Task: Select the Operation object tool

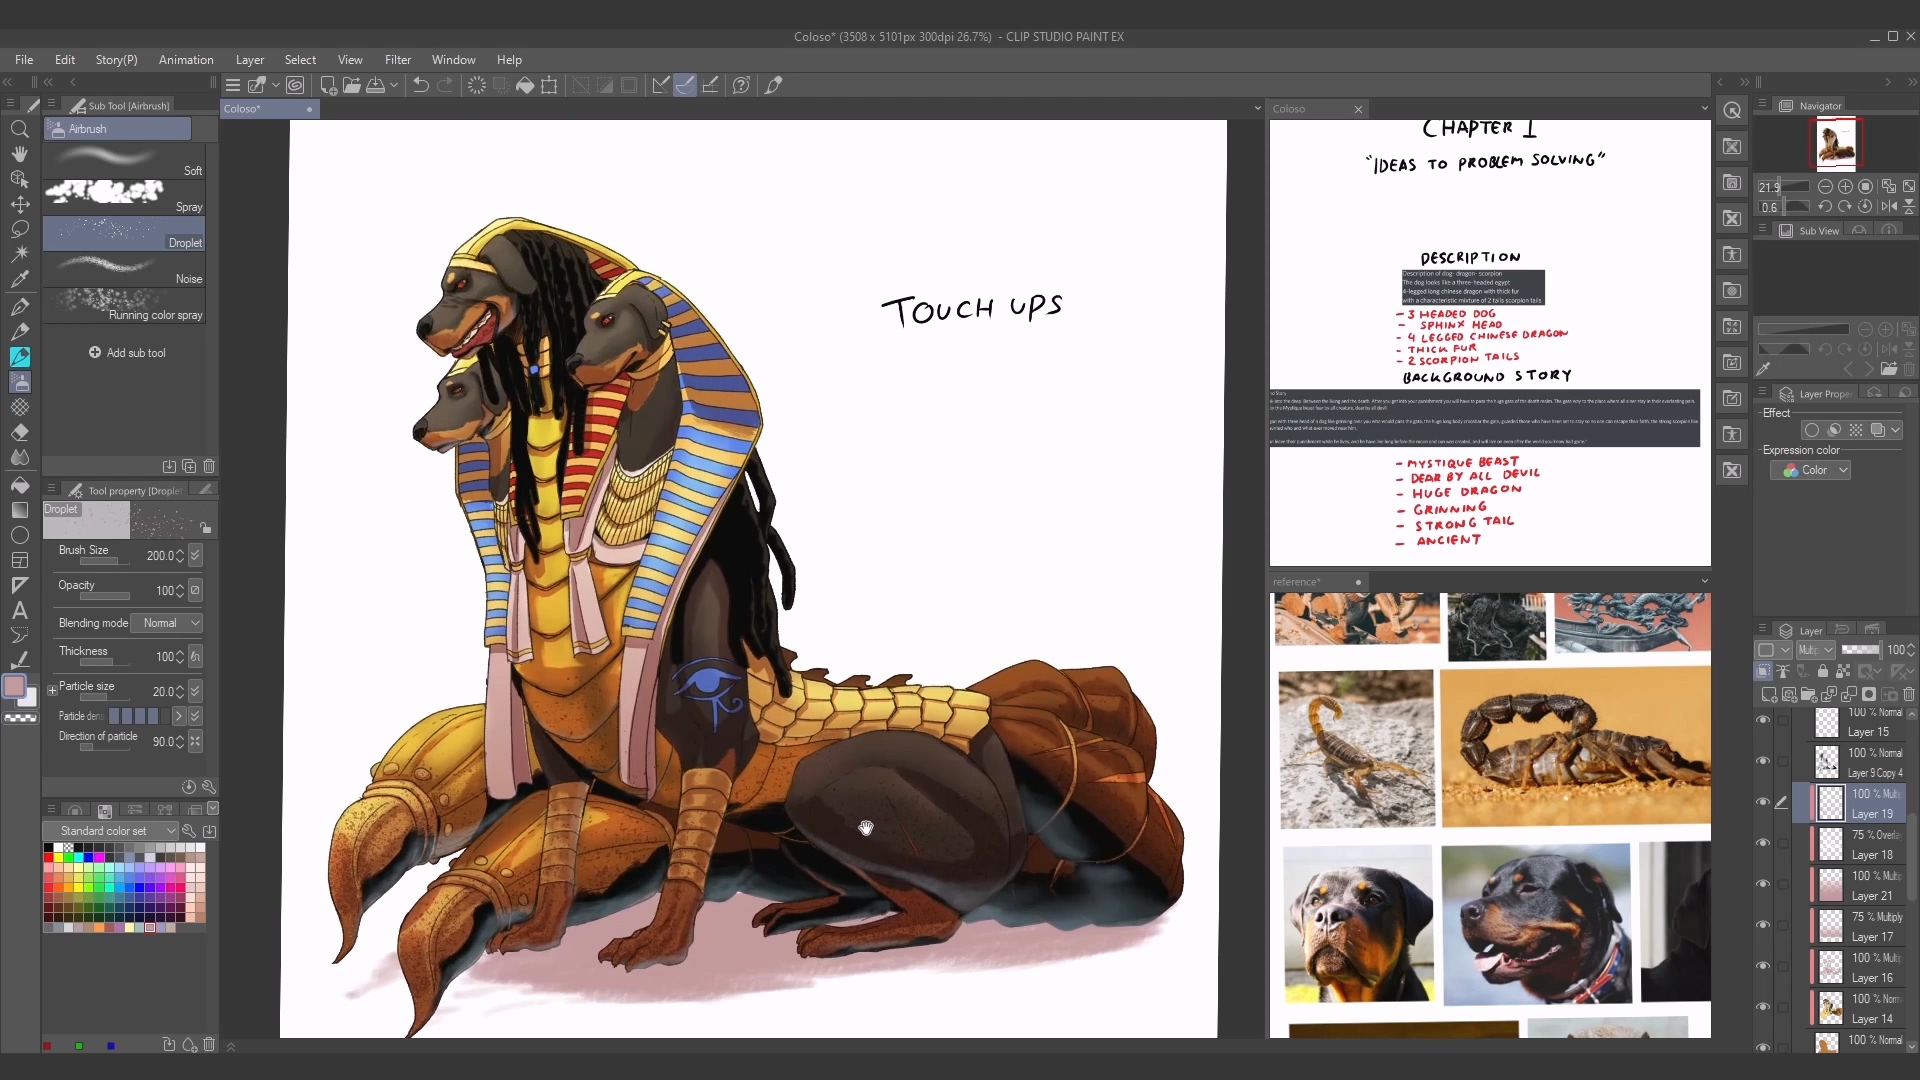Action: (x=19, y=179)
